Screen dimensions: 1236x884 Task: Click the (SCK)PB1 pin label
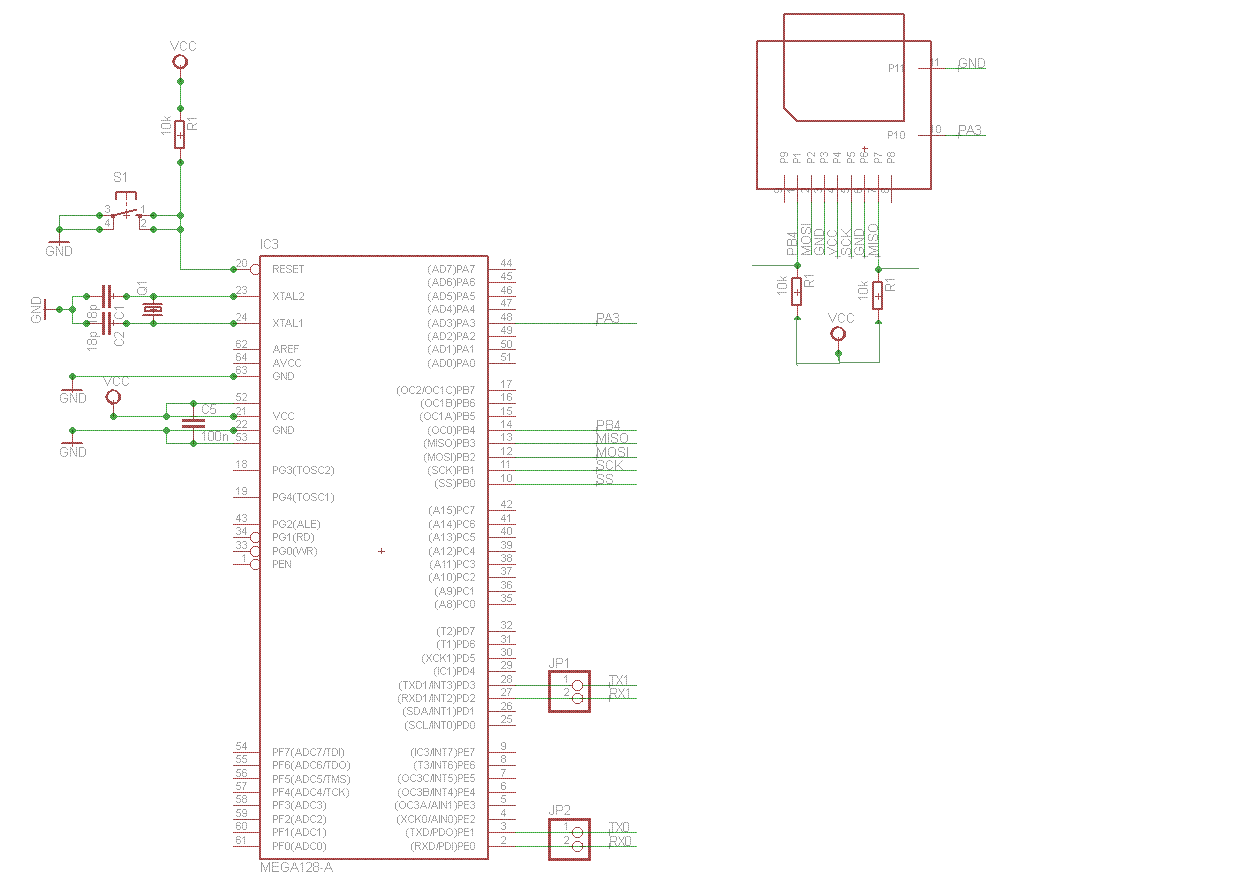click(x=451, y=470)
